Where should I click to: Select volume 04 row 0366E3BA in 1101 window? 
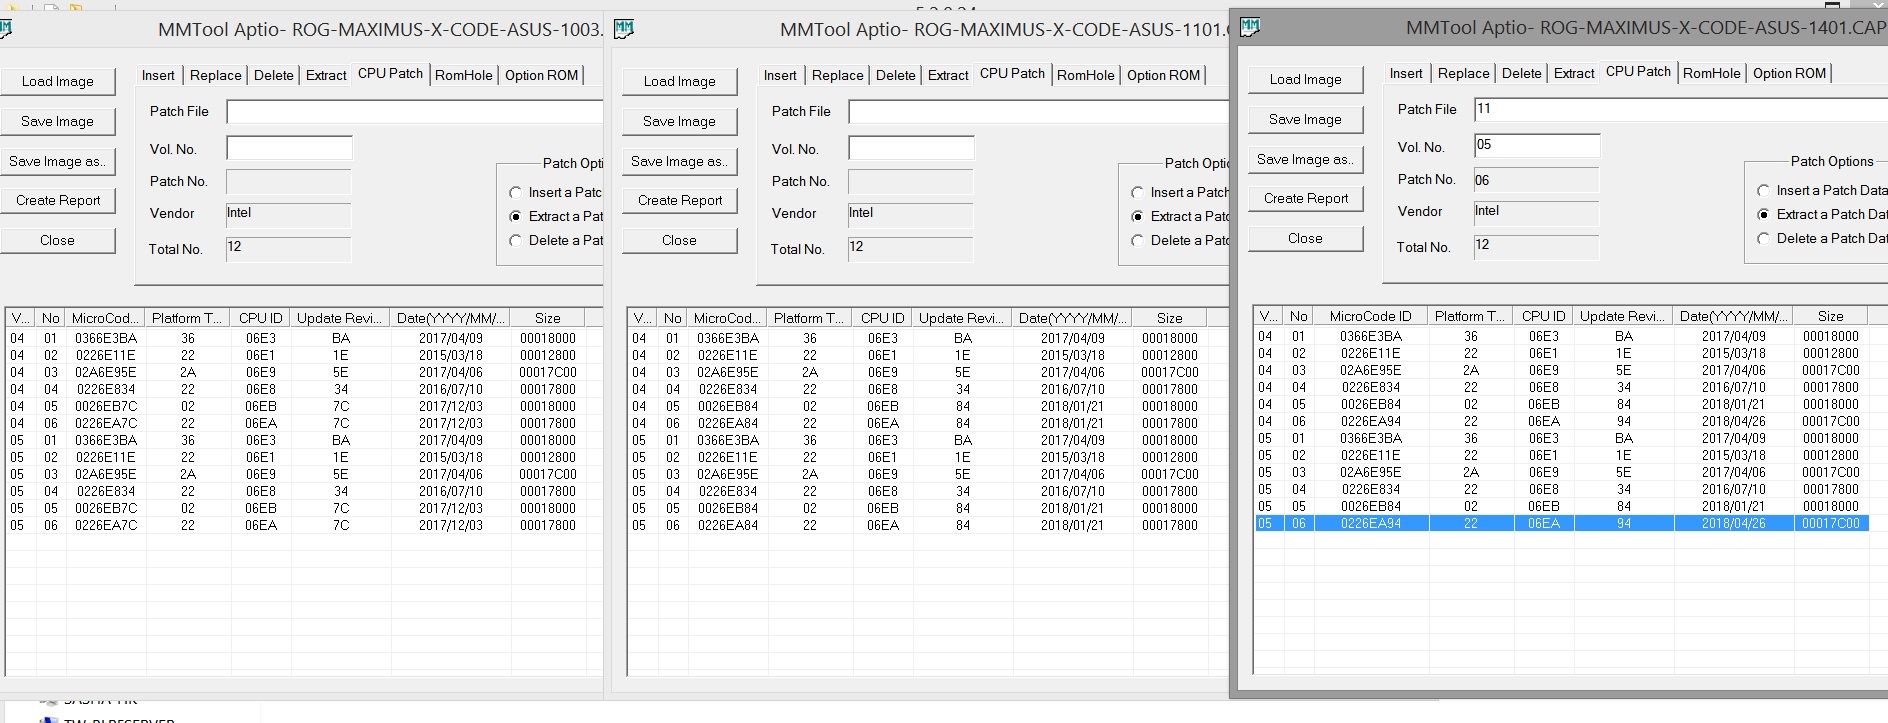(917, 338)
